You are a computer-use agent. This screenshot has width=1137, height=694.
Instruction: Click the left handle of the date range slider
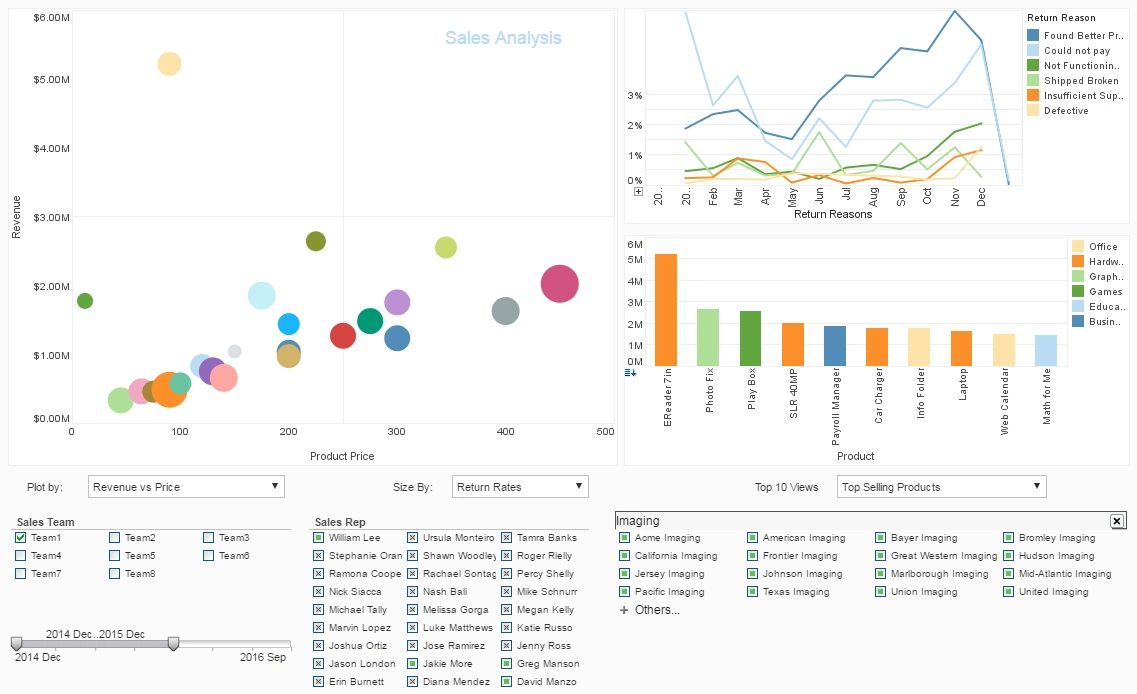[15, 645]
